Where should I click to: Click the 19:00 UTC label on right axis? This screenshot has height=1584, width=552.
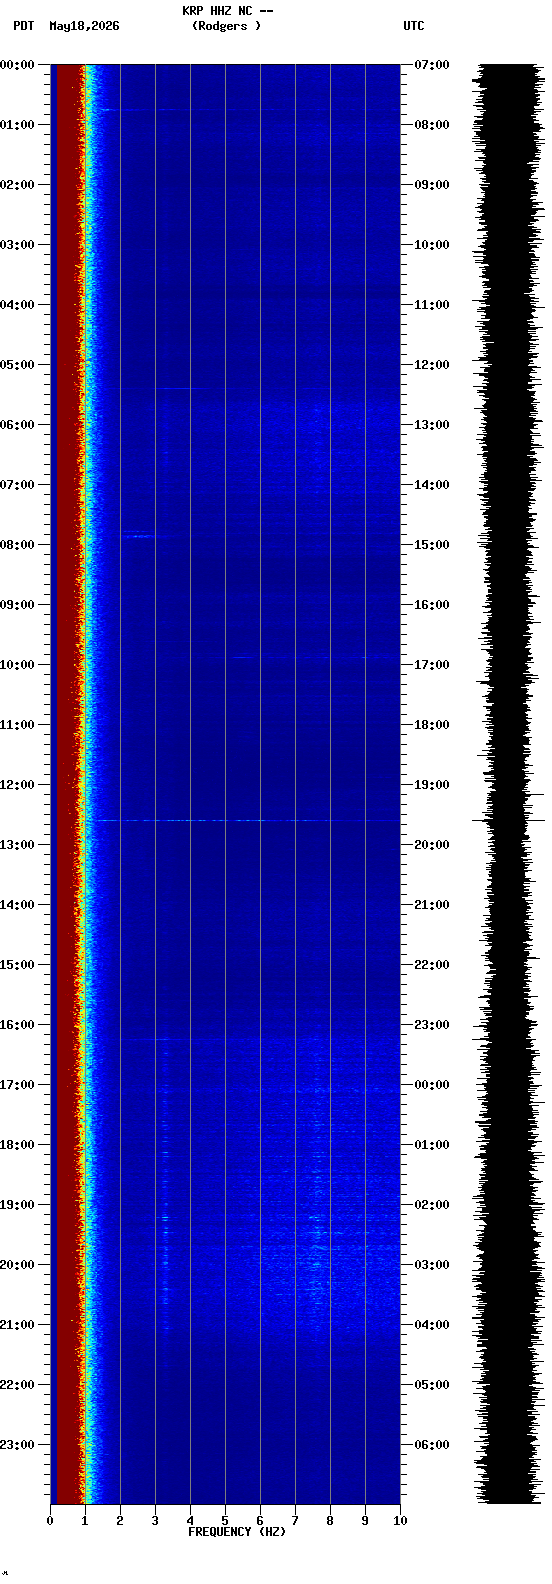[431, 785]
